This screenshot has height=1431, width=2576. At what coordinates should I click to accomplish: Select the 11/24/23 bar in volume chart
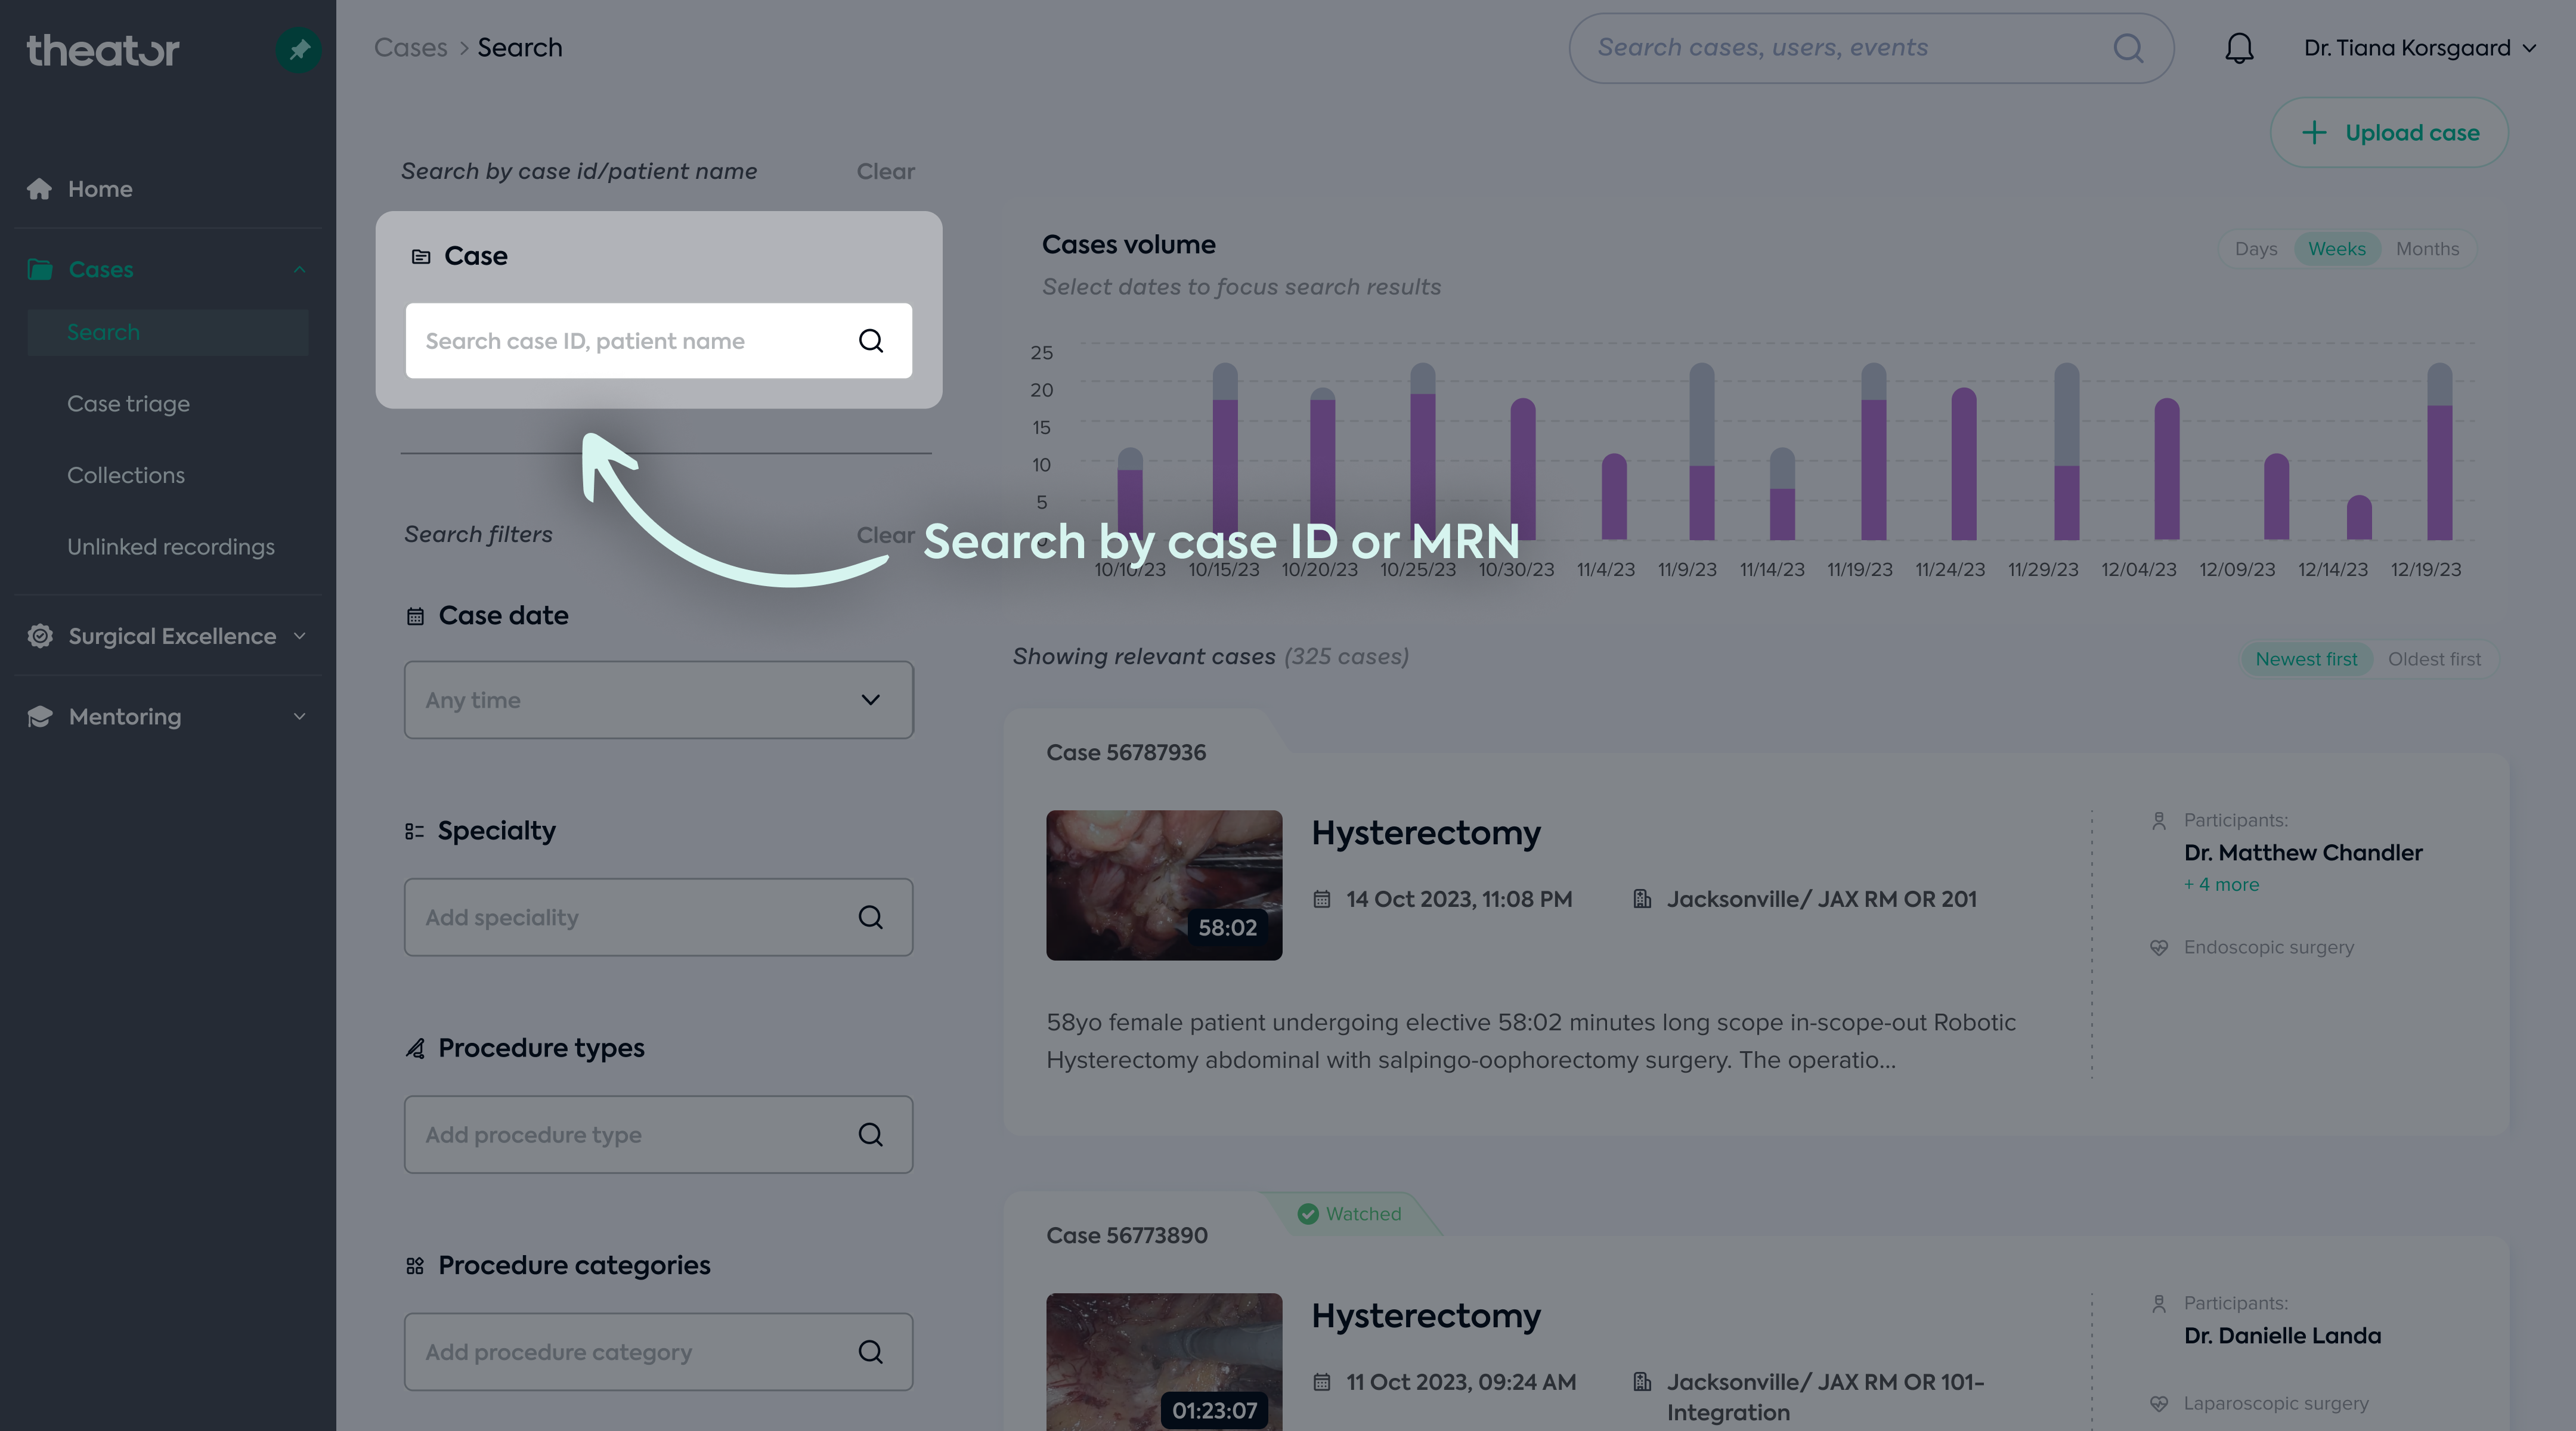1963,464
